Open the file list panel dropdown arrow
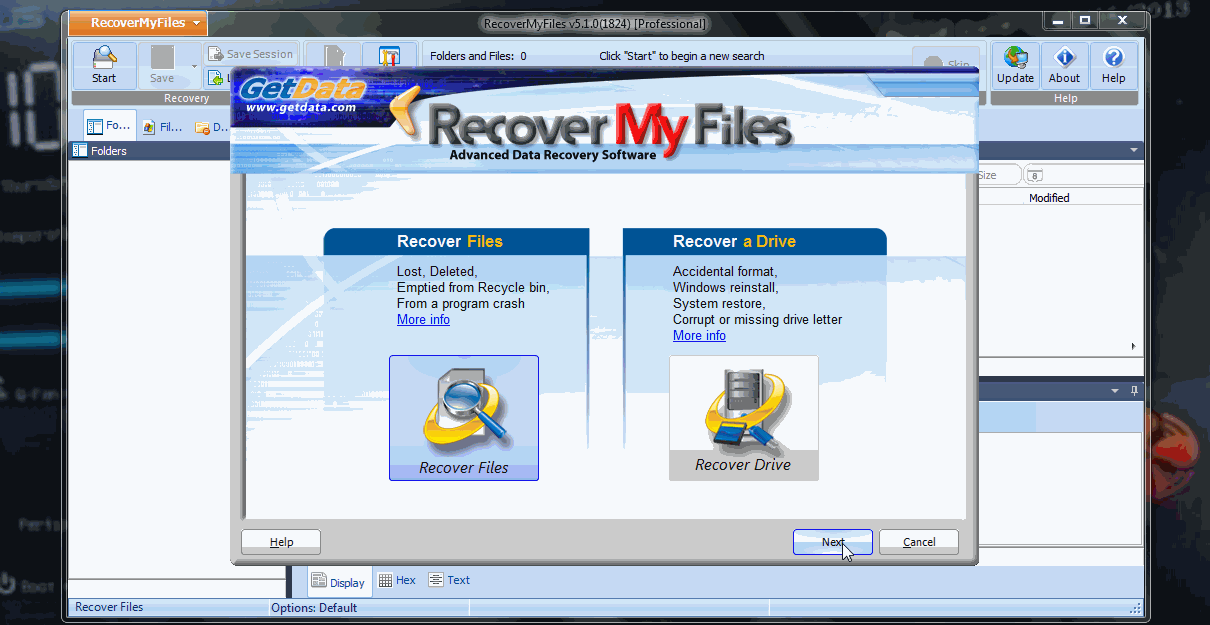Viewport: 1210px width, 625px height. [x=1134, y=150]
